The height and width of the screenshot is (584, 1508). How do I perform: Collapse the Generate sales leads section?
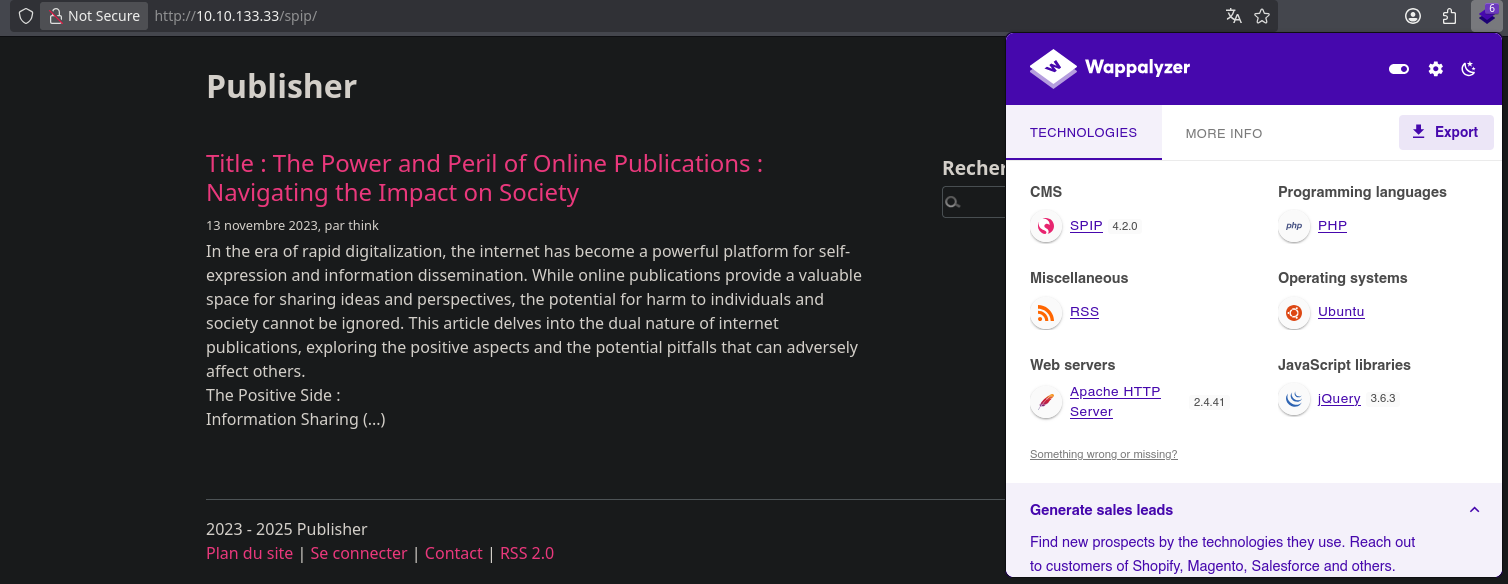coord(1474,510)
